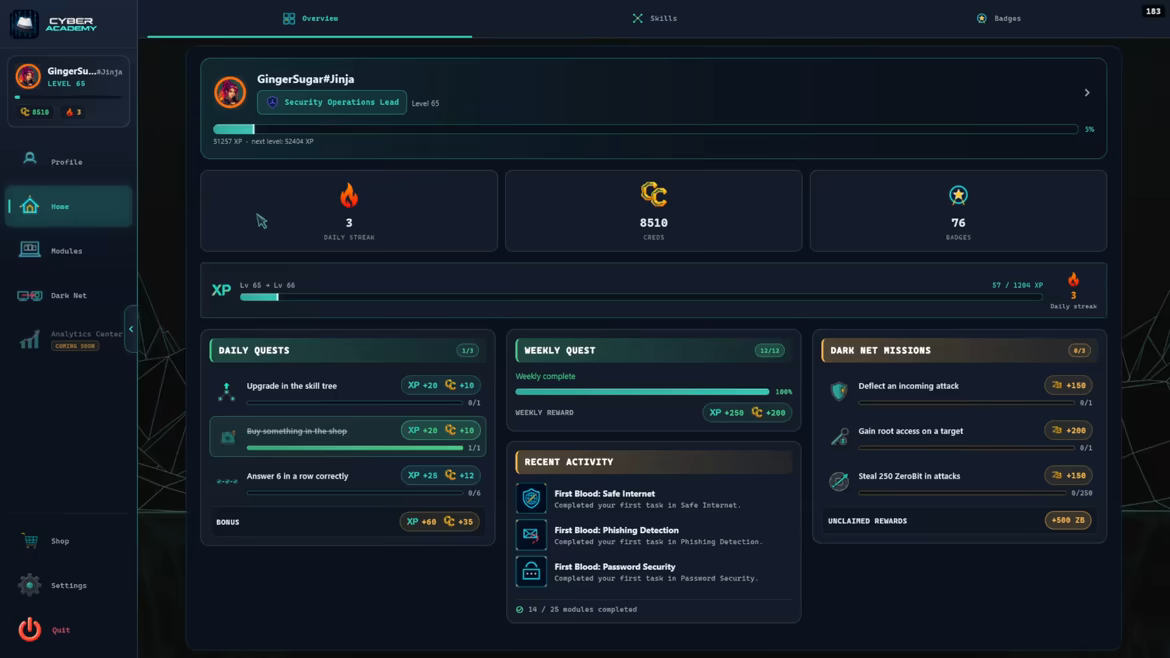Open the Dark Net section
The height and width of the screenshot is (658, 1170).
[x=68, y=295]
